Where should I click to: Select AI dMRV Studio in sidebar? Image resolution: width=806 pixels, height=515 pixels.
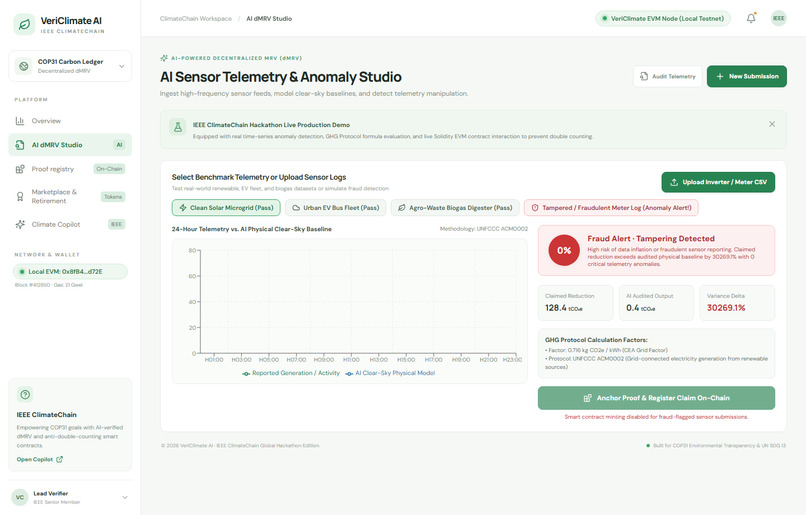(70, 145)
